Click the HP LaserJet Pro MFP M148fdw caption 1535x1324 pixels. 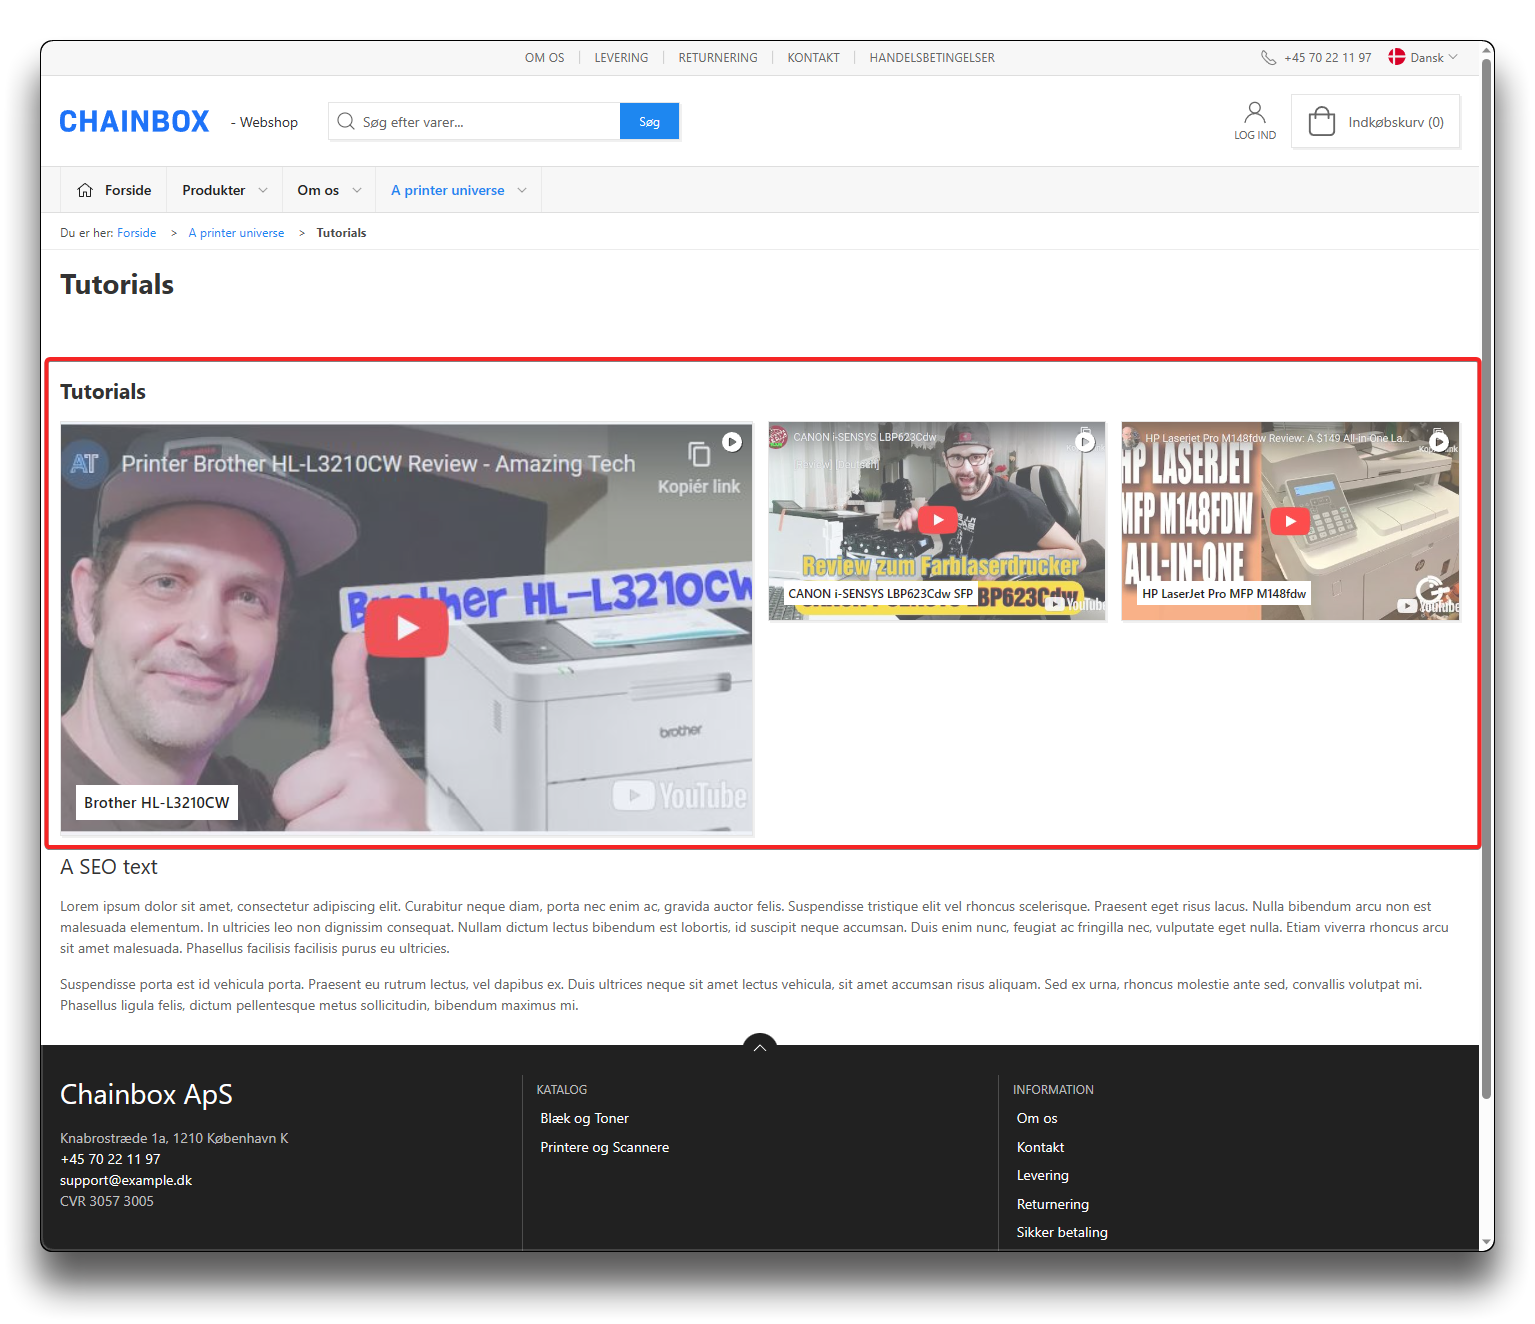(1224, 593)
